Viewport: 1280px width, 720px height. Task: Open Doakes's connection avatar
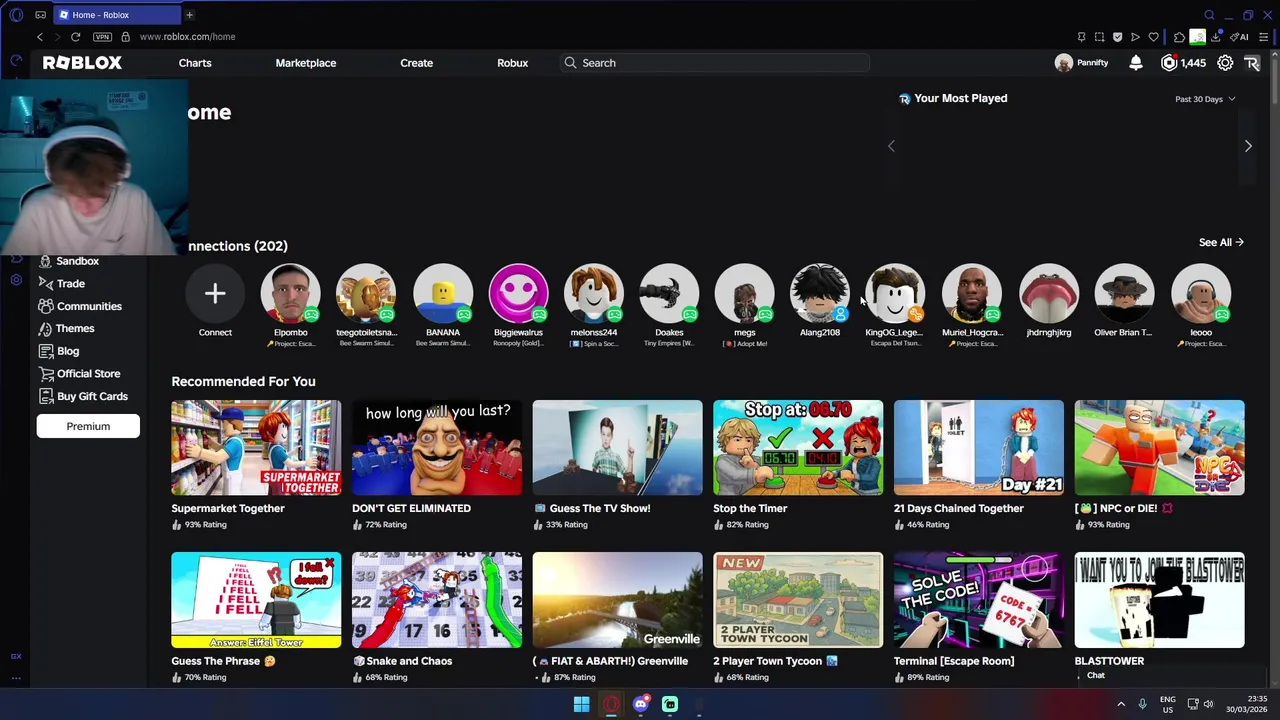pos(669,293)
